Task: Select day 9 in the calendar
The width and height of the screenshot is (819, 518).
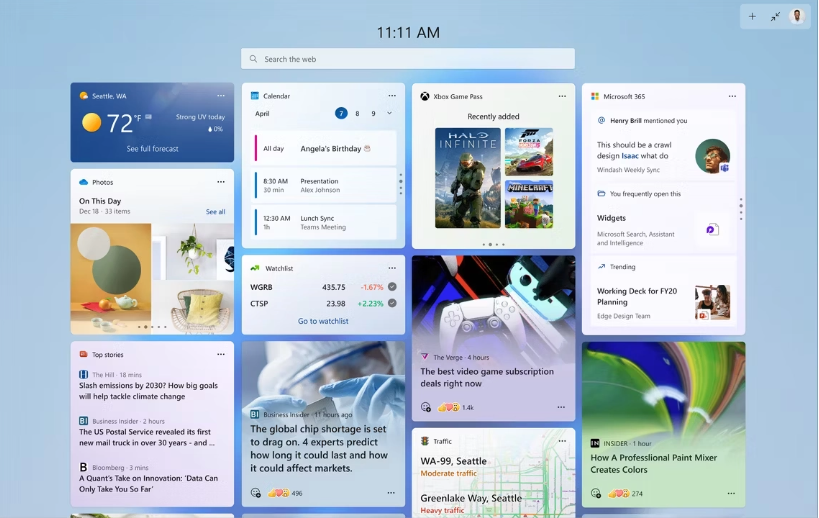Action: pos(373,113)
